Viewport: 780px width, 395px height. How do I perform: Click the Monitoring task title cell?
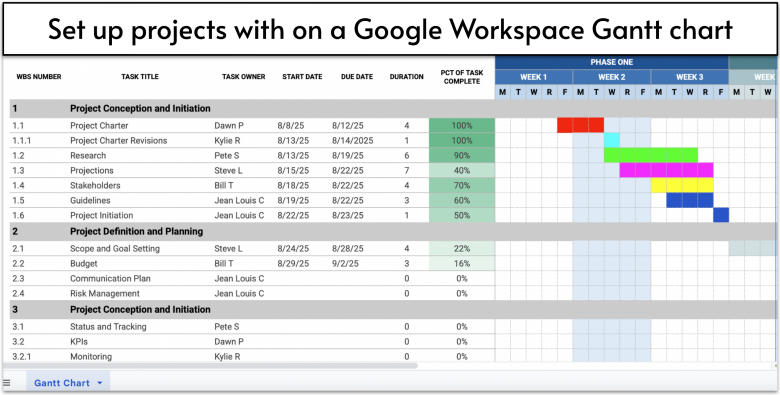(91, 356)
